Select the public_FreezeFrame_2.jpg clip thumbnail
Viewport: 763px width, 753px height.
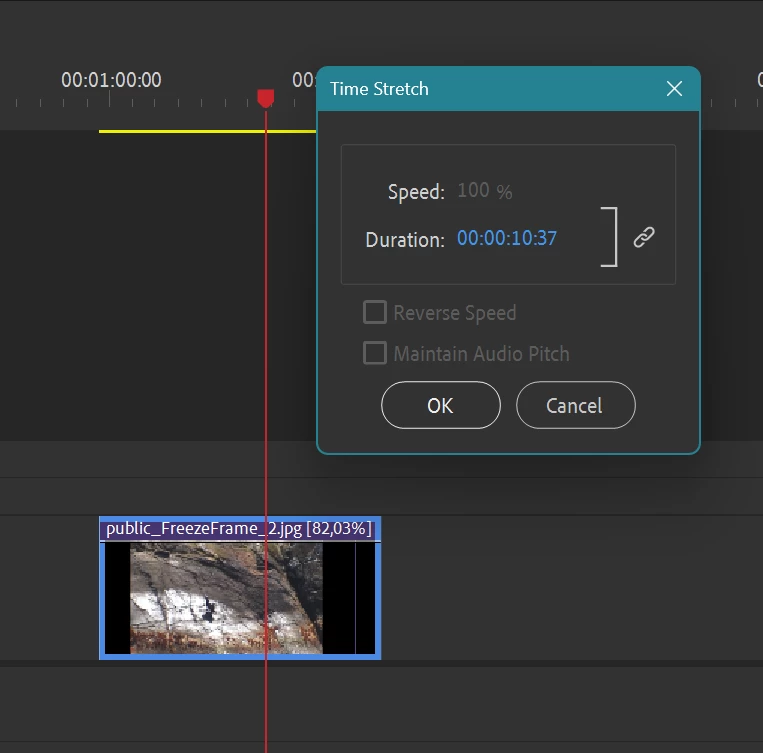[x=240, y=598]
